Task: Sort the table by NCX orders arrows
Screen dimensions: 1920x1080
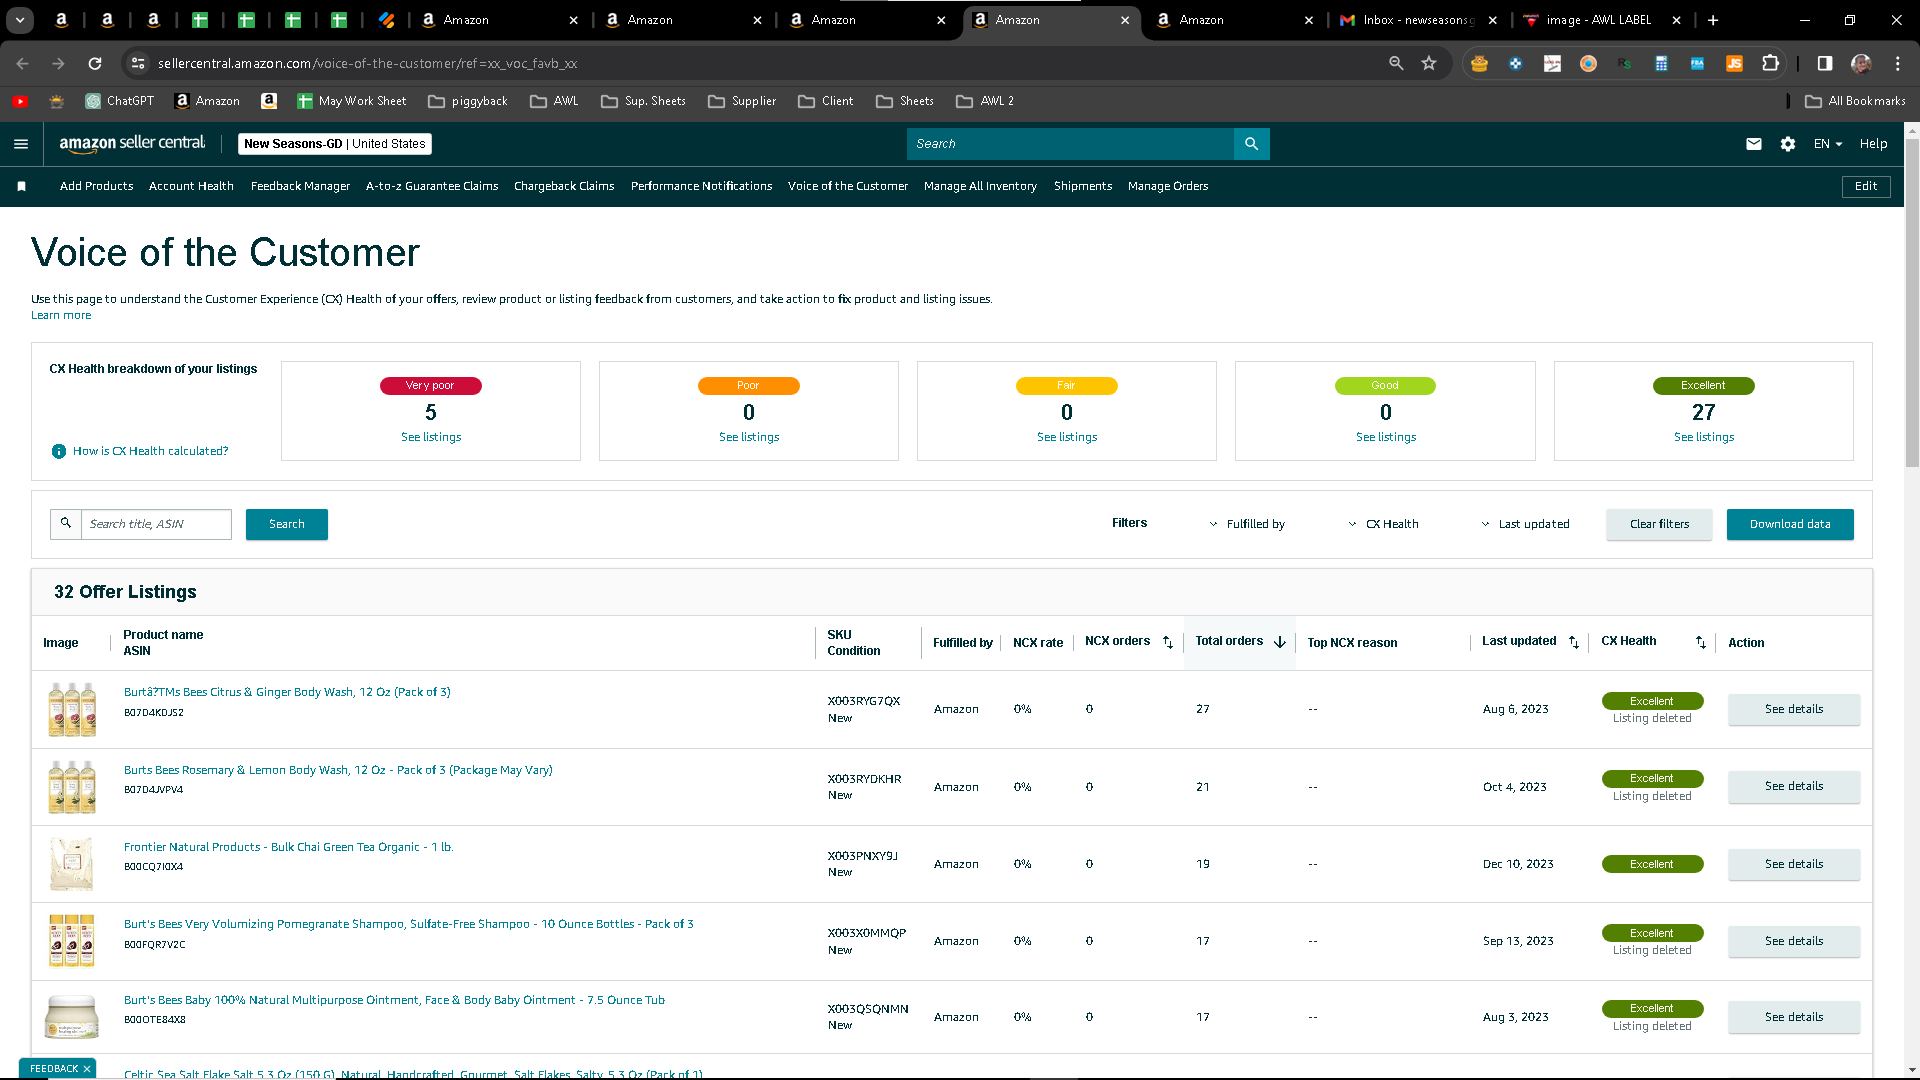Action: coord(1168,642)
